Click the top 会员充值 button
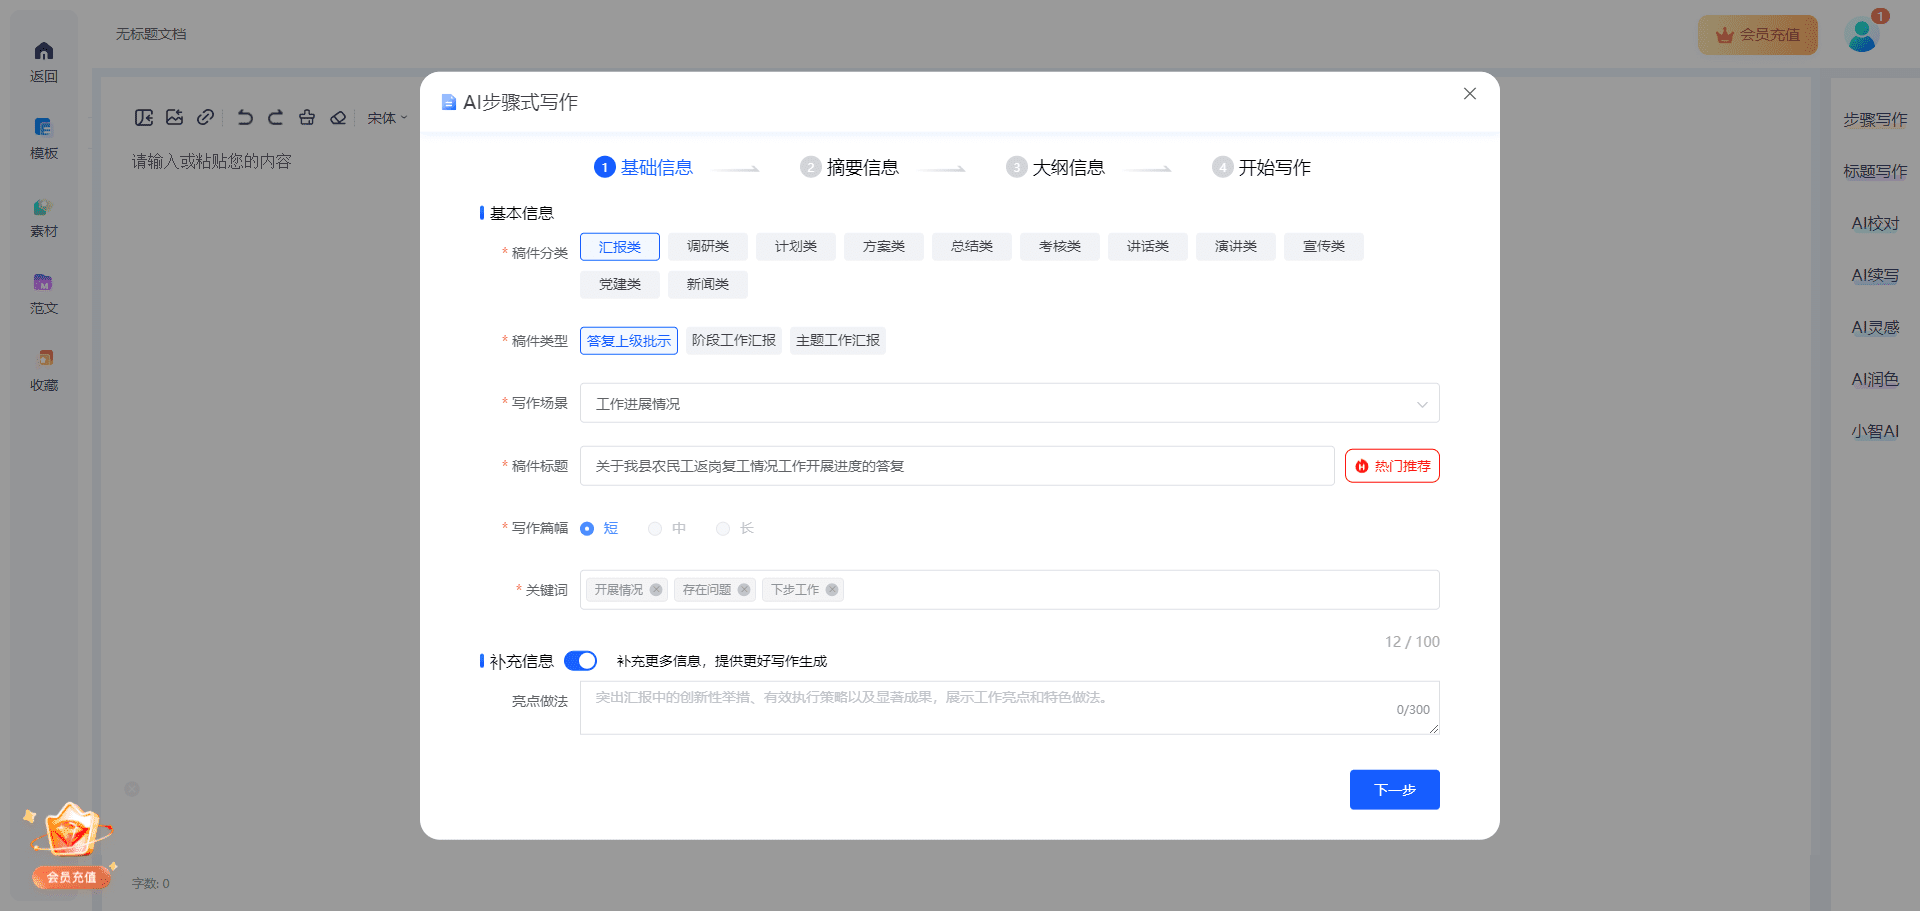 click(1758, 35)
